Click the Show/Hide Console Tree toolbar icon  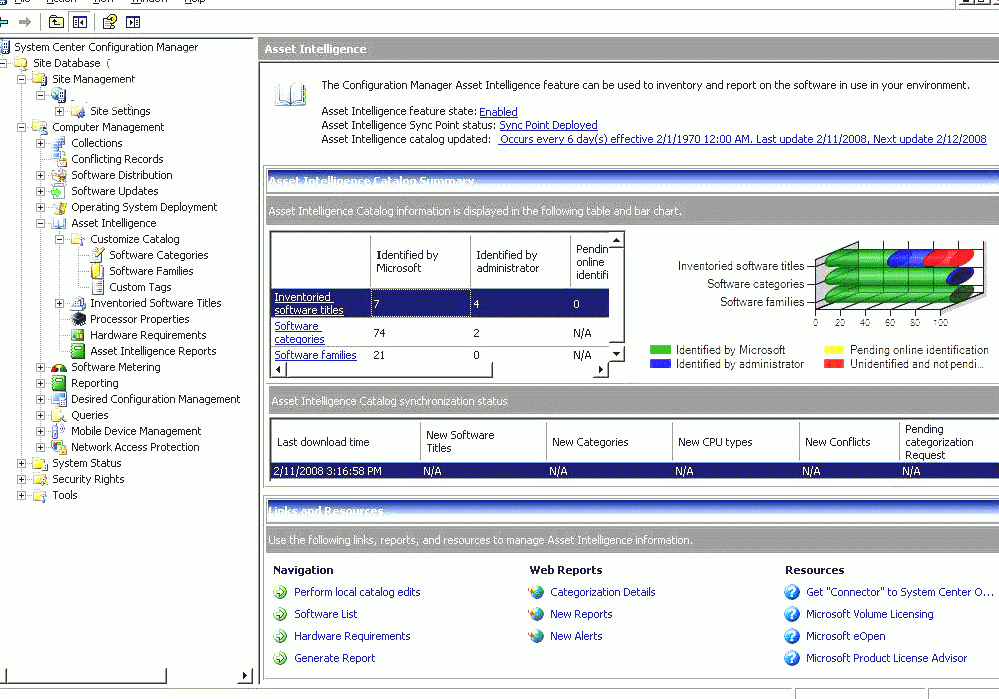(79, 21)
